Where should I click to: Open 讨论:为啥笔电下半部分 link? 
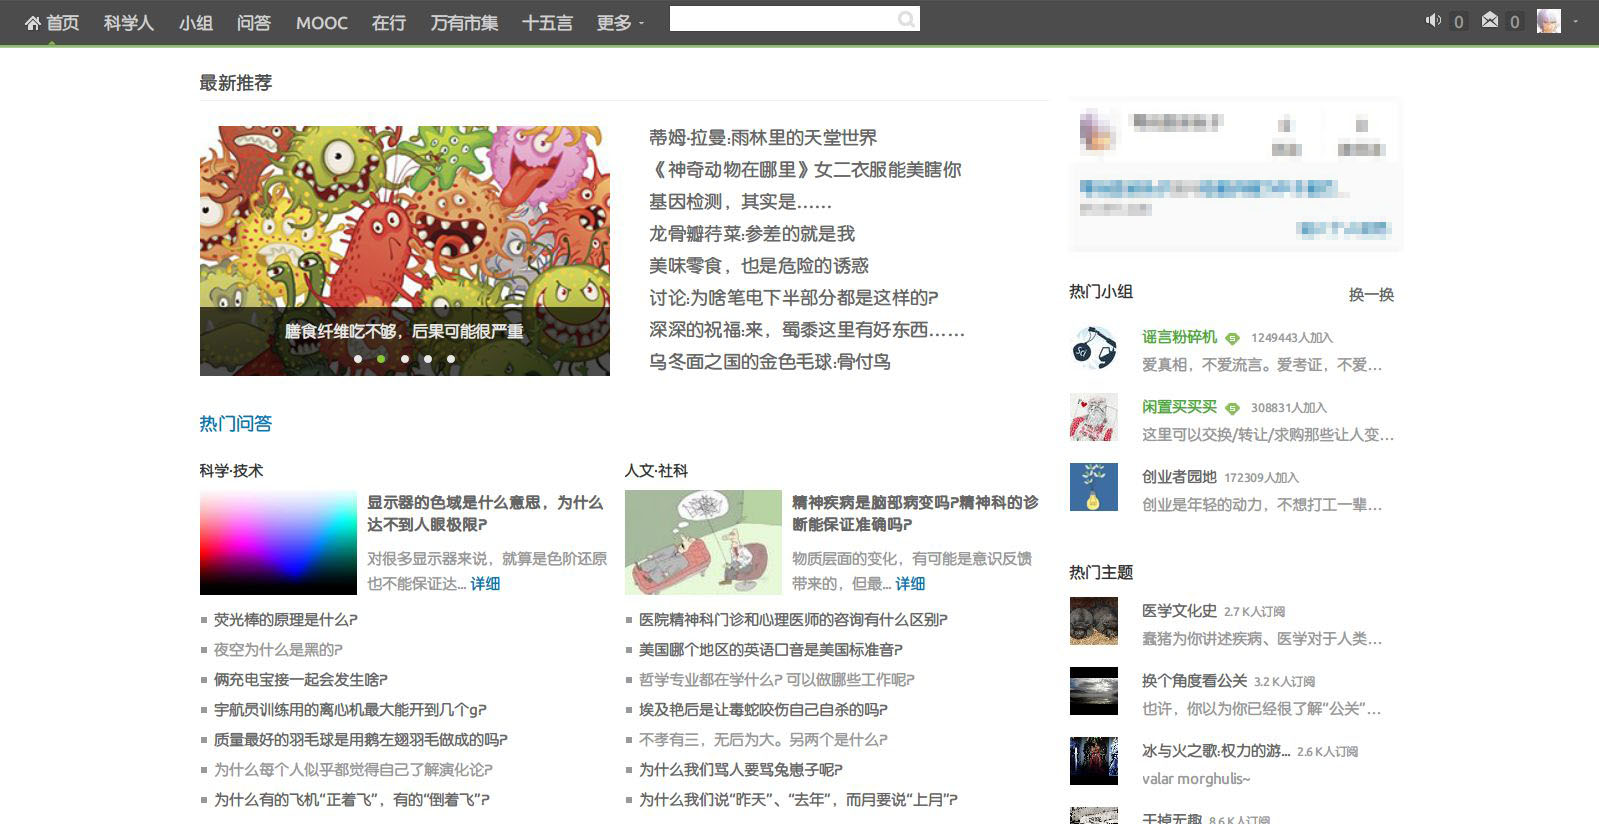tap(793, 298)
